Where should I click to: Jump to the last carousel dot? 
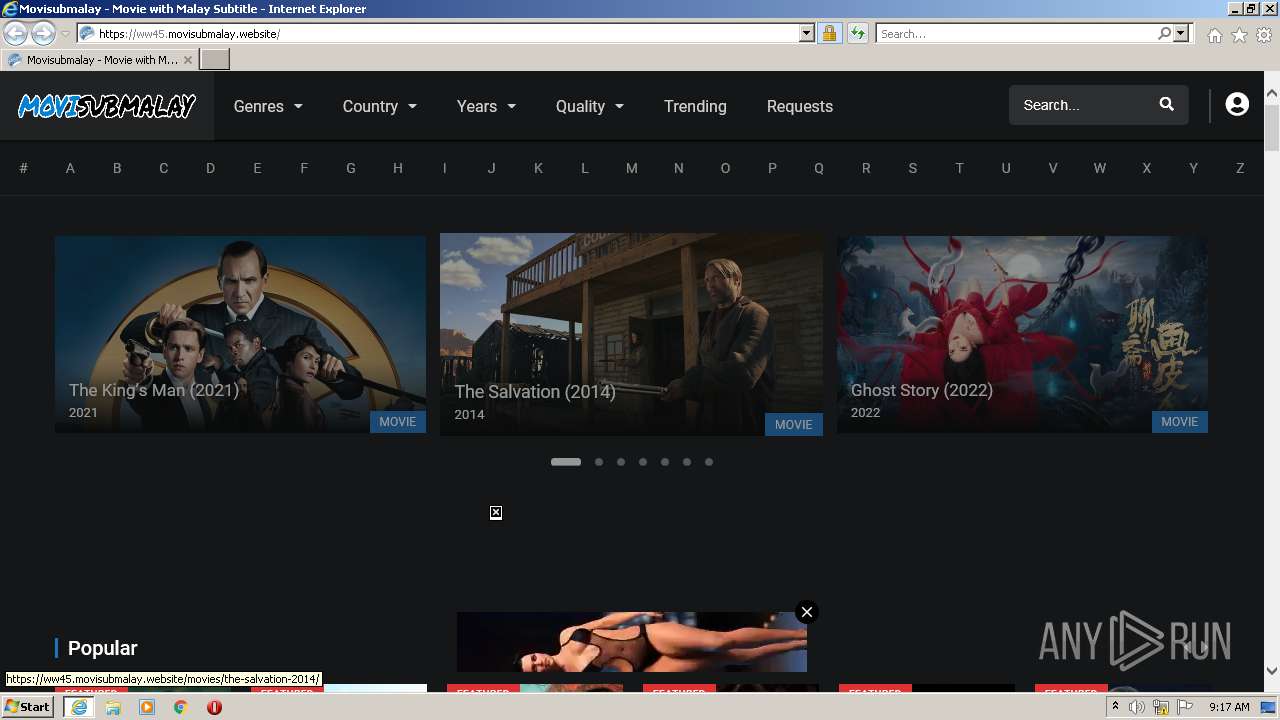[x=709, y=462]
